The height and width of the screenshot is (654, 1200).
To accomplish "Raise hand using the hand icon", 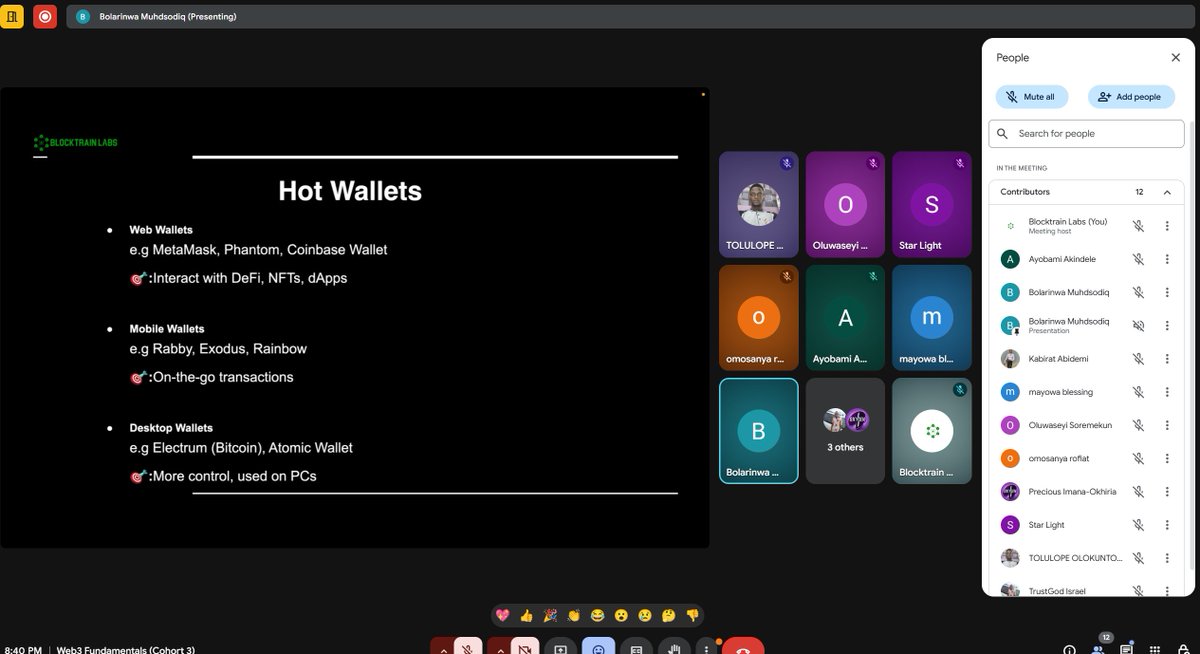I will coord(675,648).
